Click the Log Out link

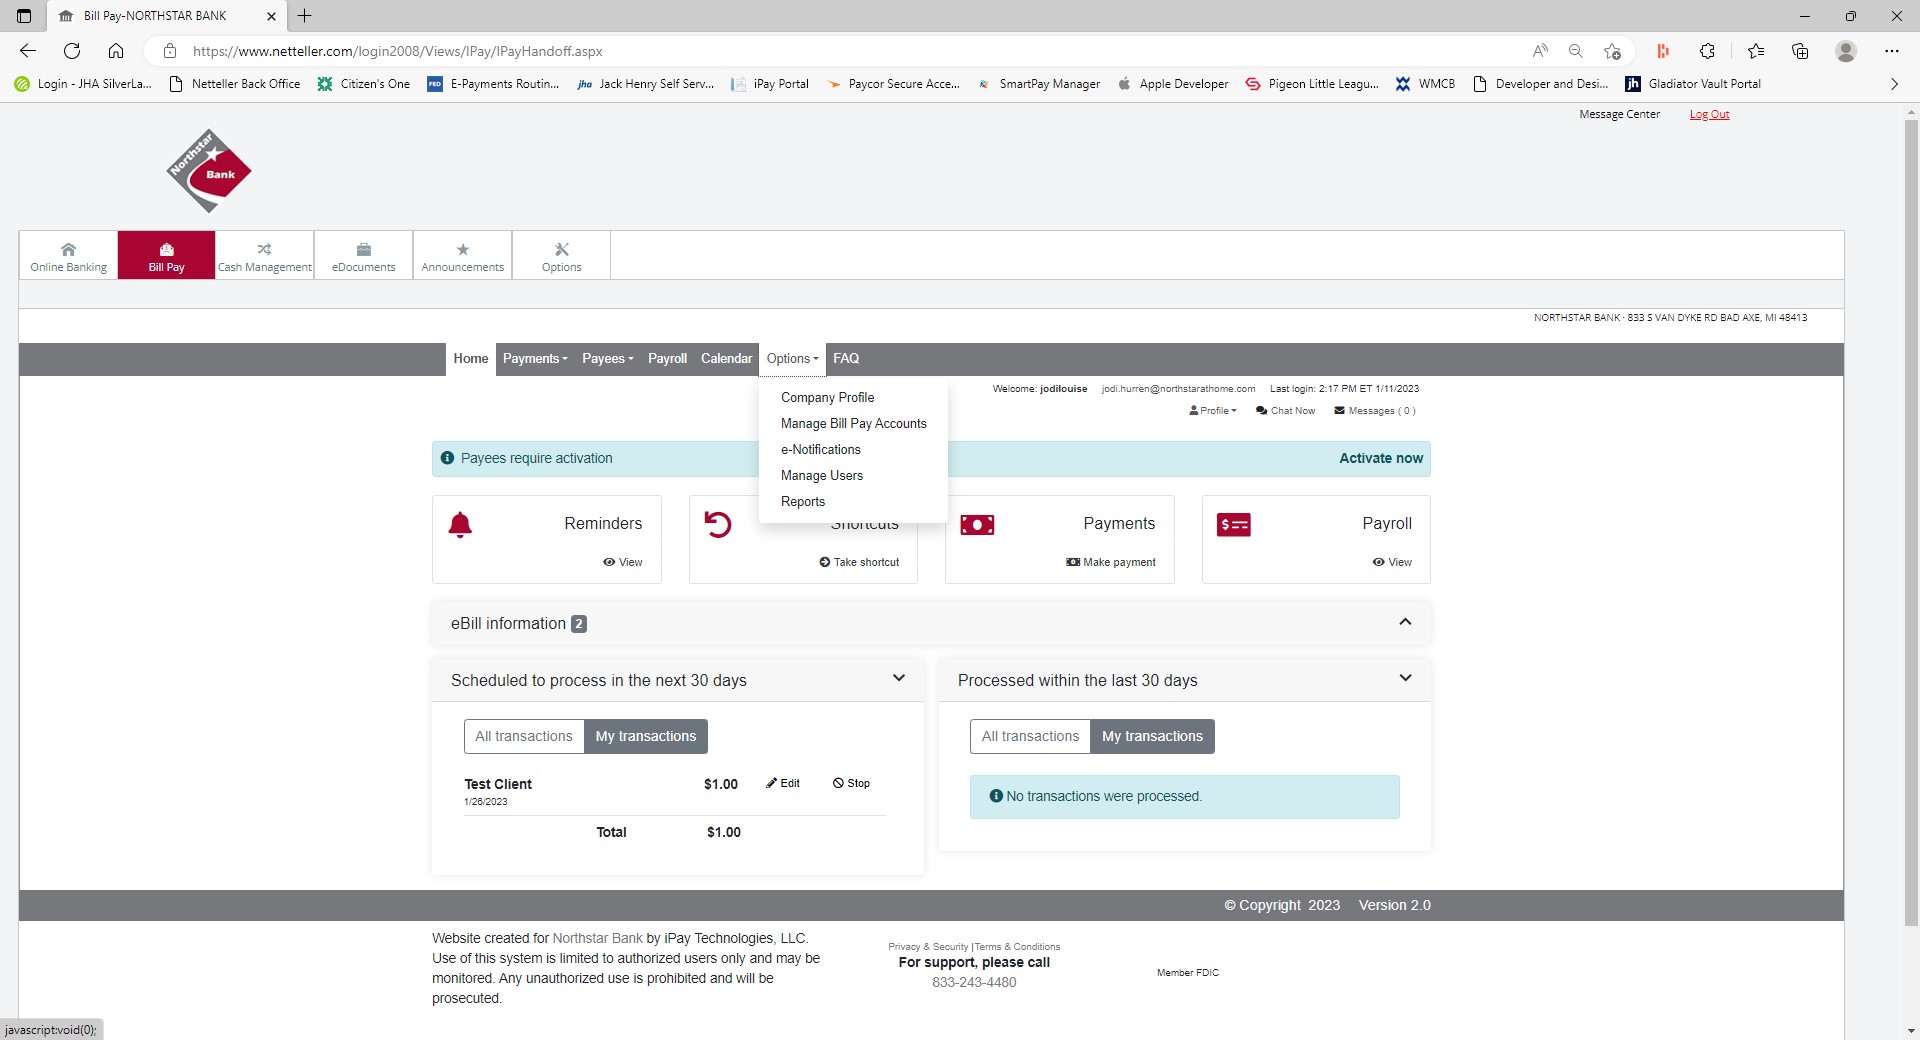[1709, 114]
